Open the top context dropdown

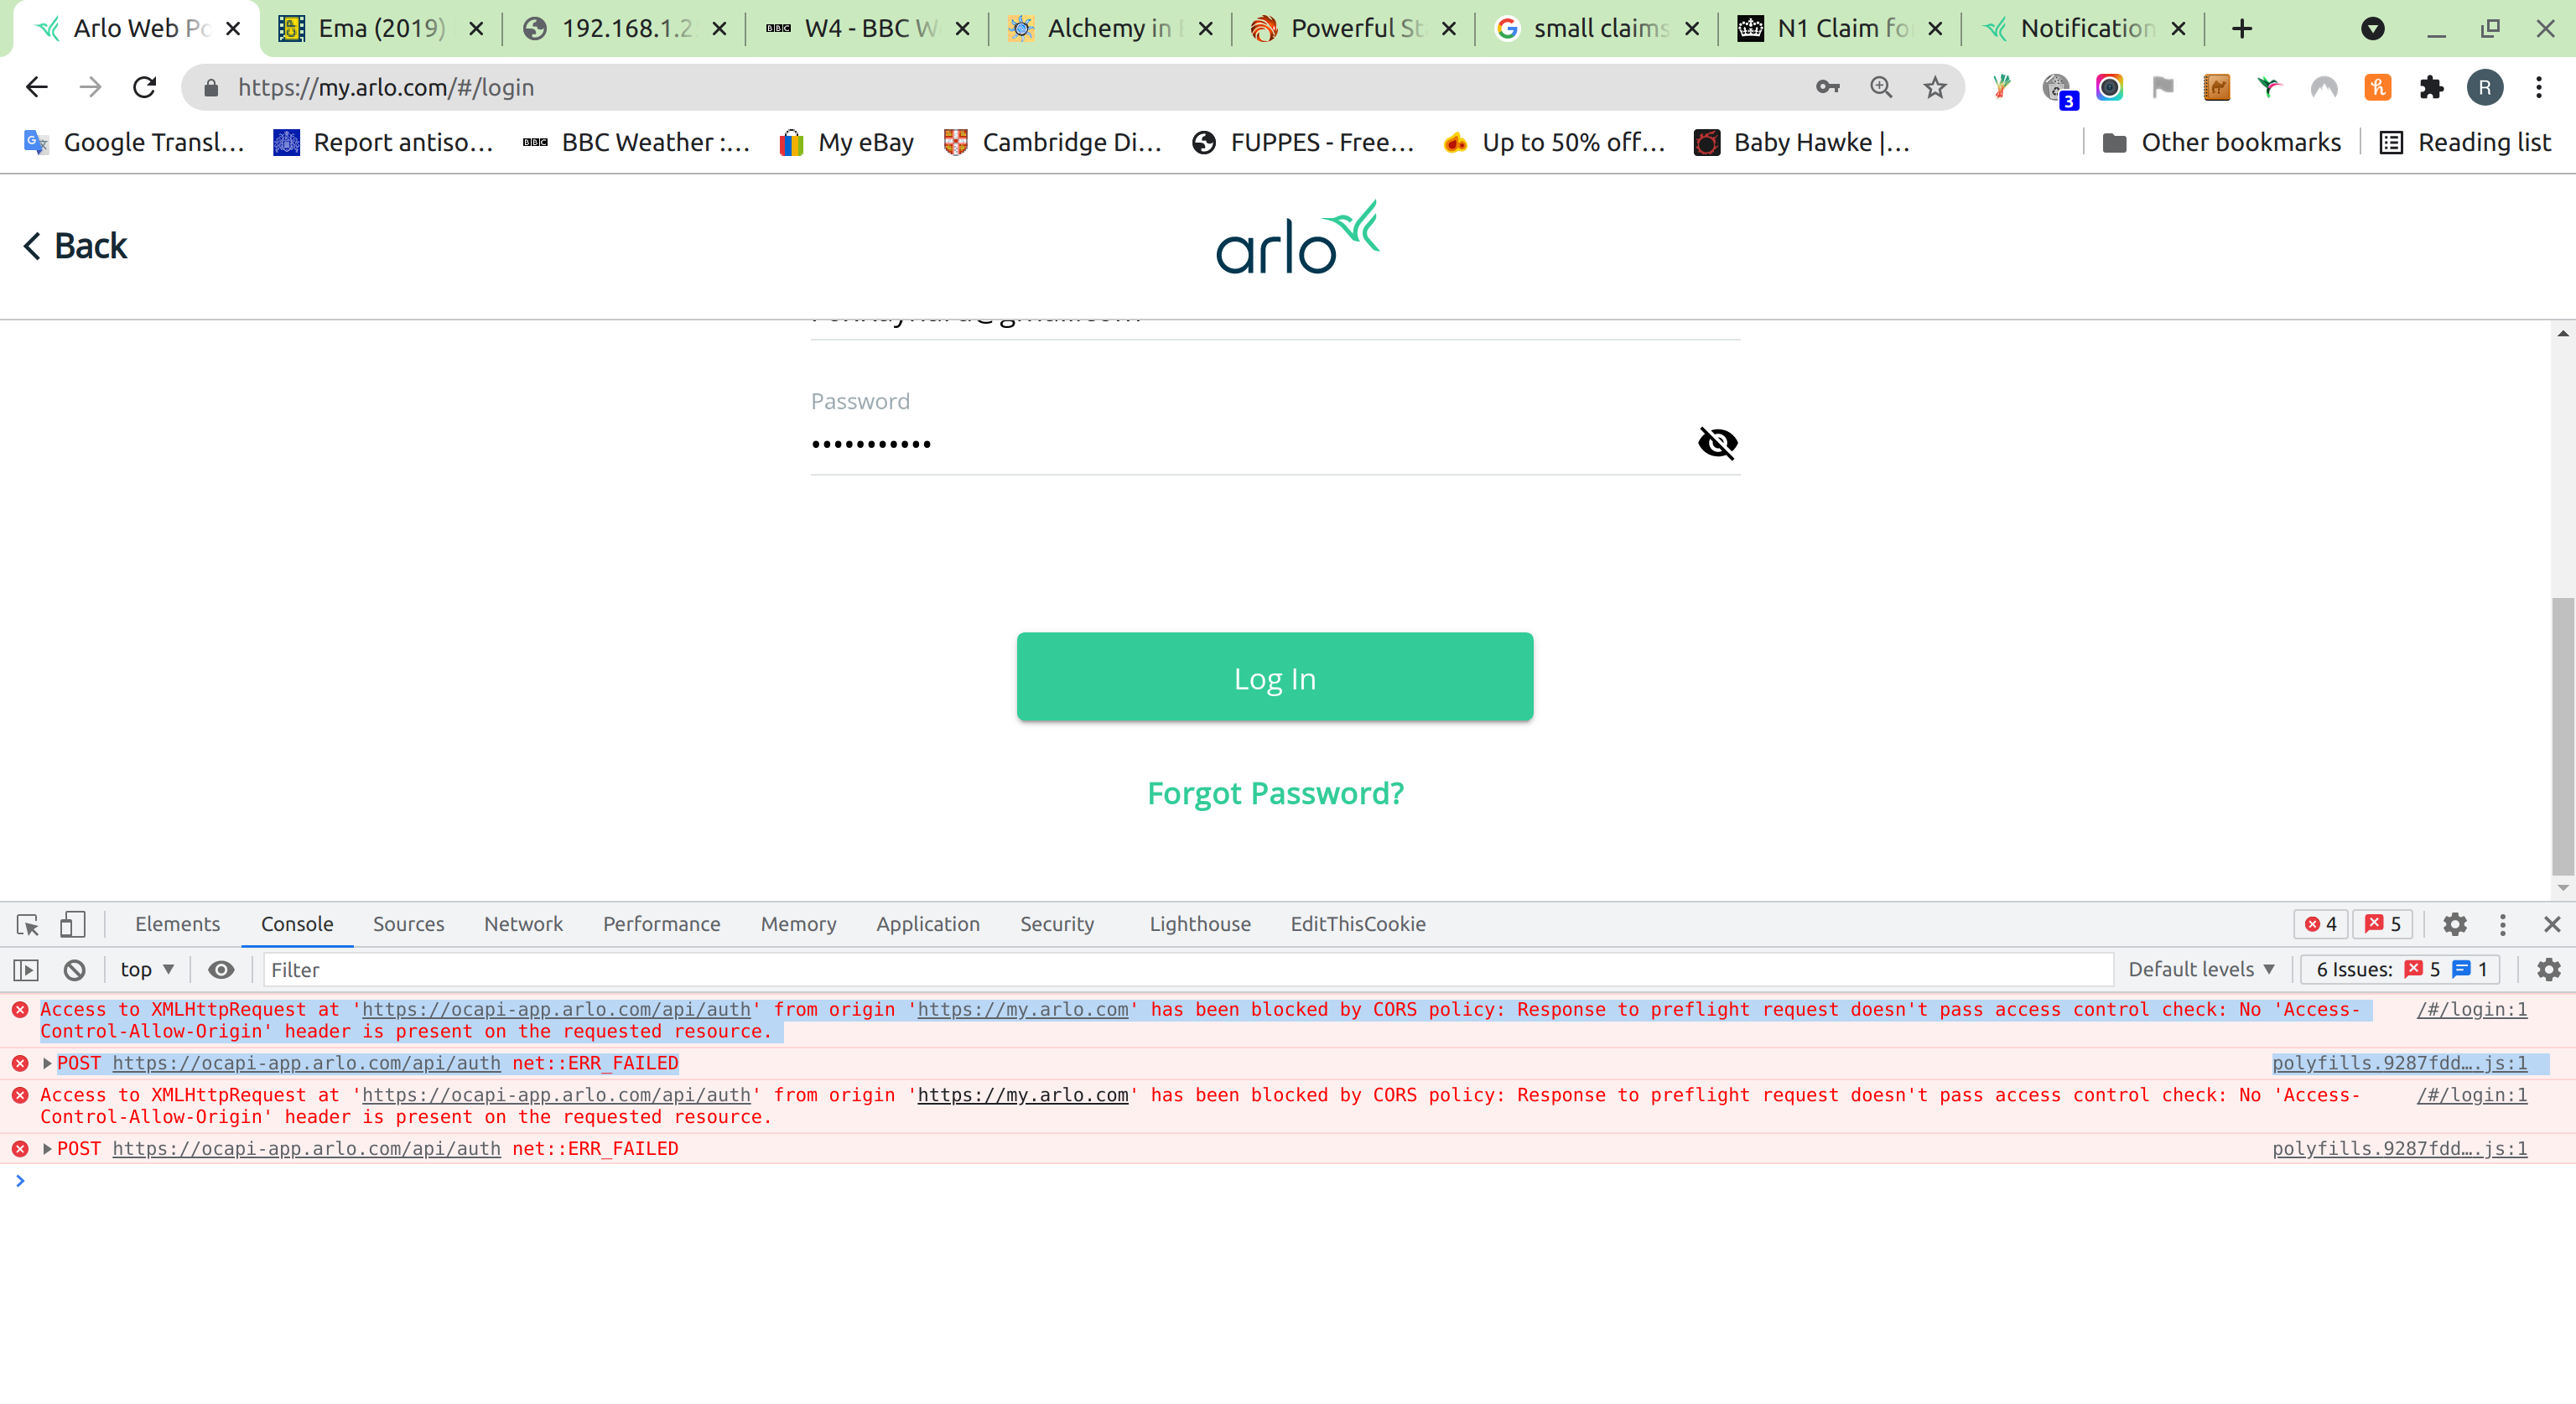(147, 969)
